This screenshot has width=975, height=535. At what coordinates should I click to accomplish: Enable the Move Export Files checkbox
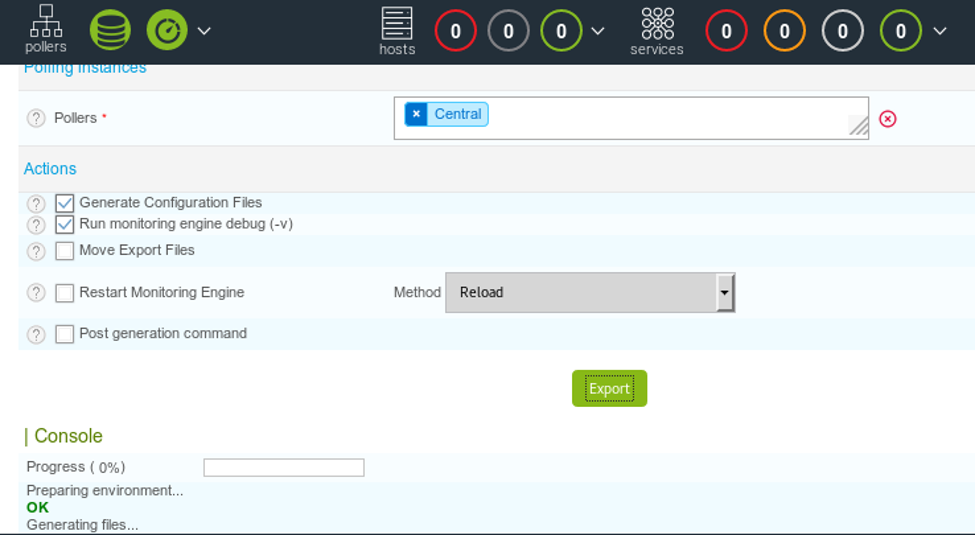click(65, 251)
